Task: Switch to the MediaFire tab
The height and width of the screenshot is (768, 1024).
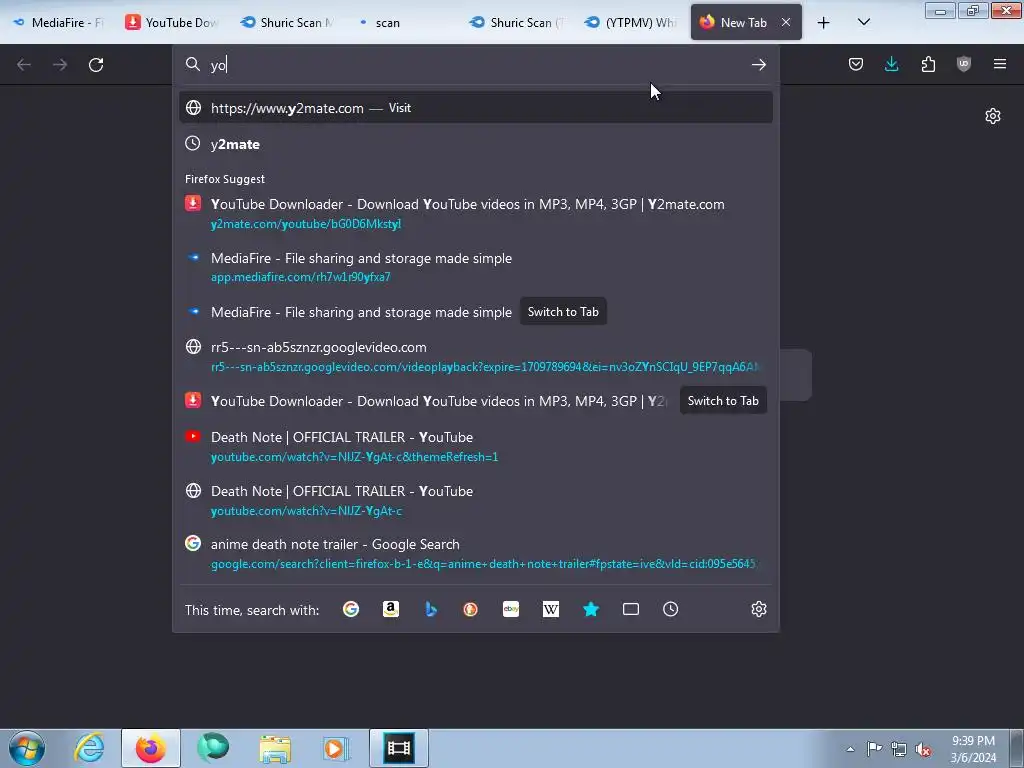Action: (x=59, y=23)
